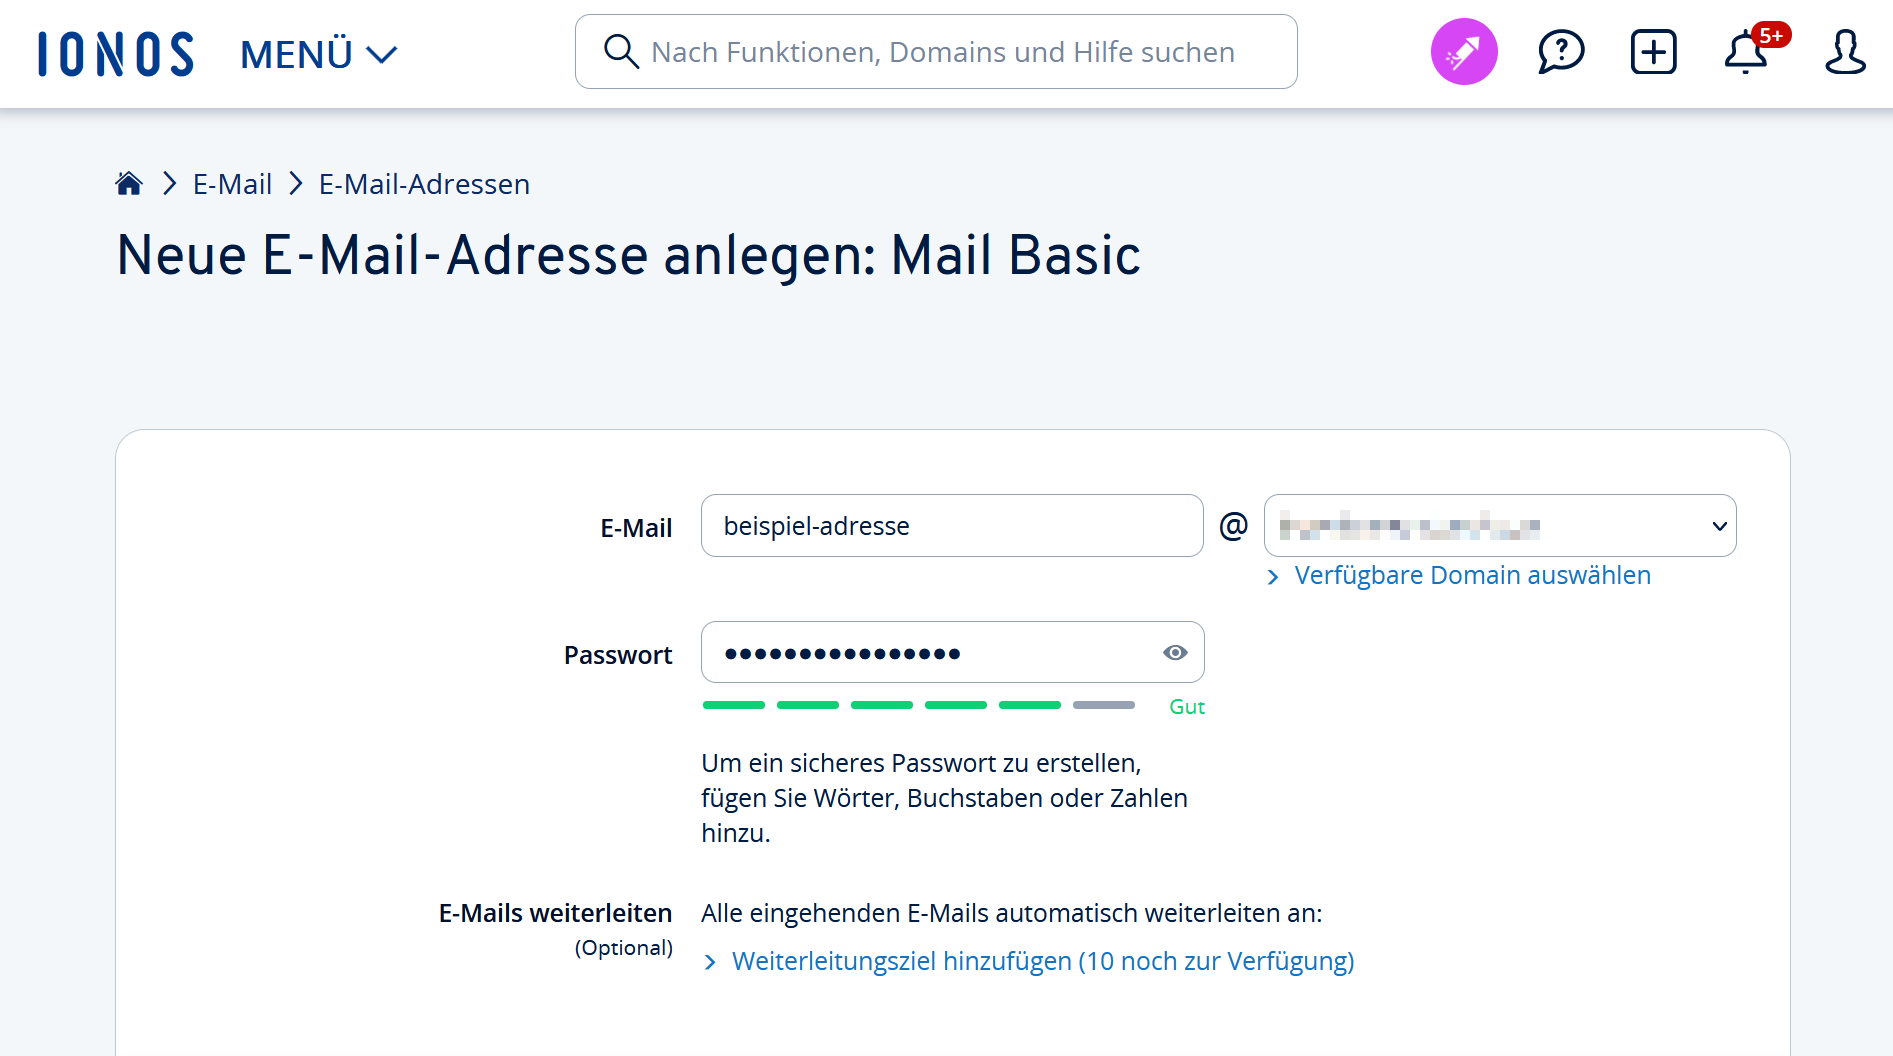Click the search magnifier icon
The width and height of the screenshot is (1893, 1056).
621,51
